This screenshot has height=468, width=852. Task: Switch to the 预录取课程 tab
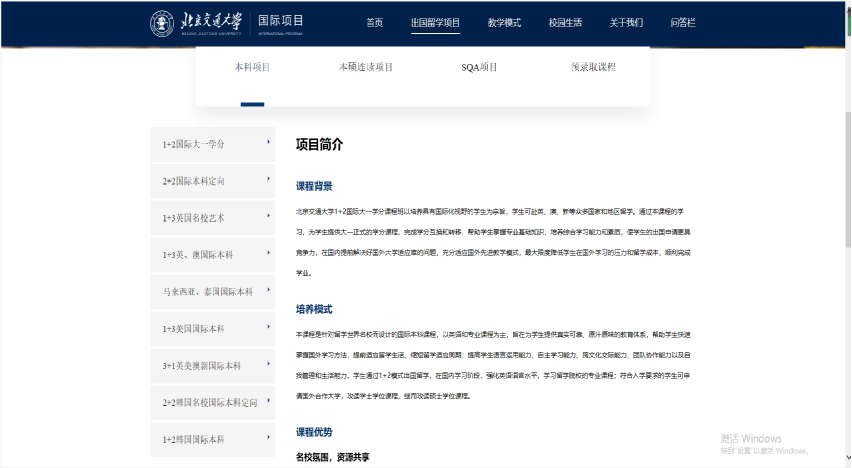(593, 67)
